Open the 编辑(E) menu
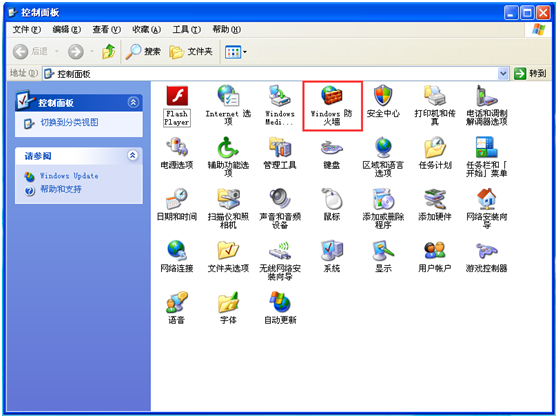 point(67,30)
